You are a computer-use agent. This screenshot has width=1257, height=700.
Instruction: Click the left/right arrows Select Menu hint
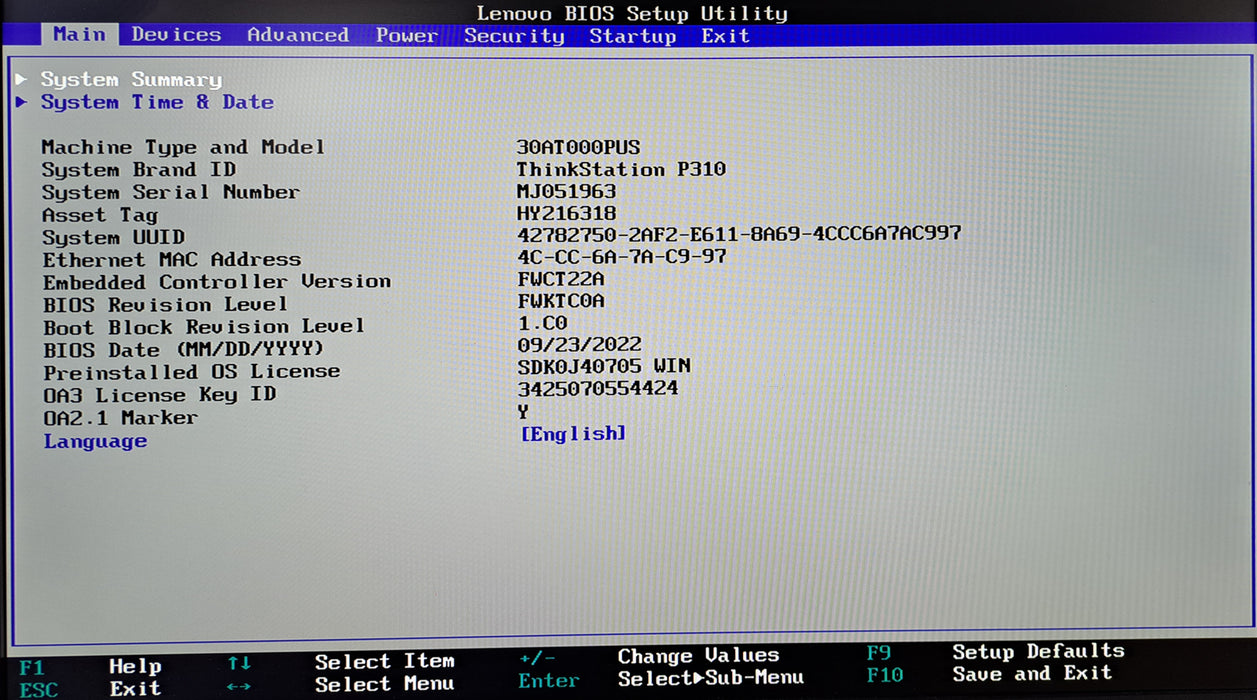(340, 685)
